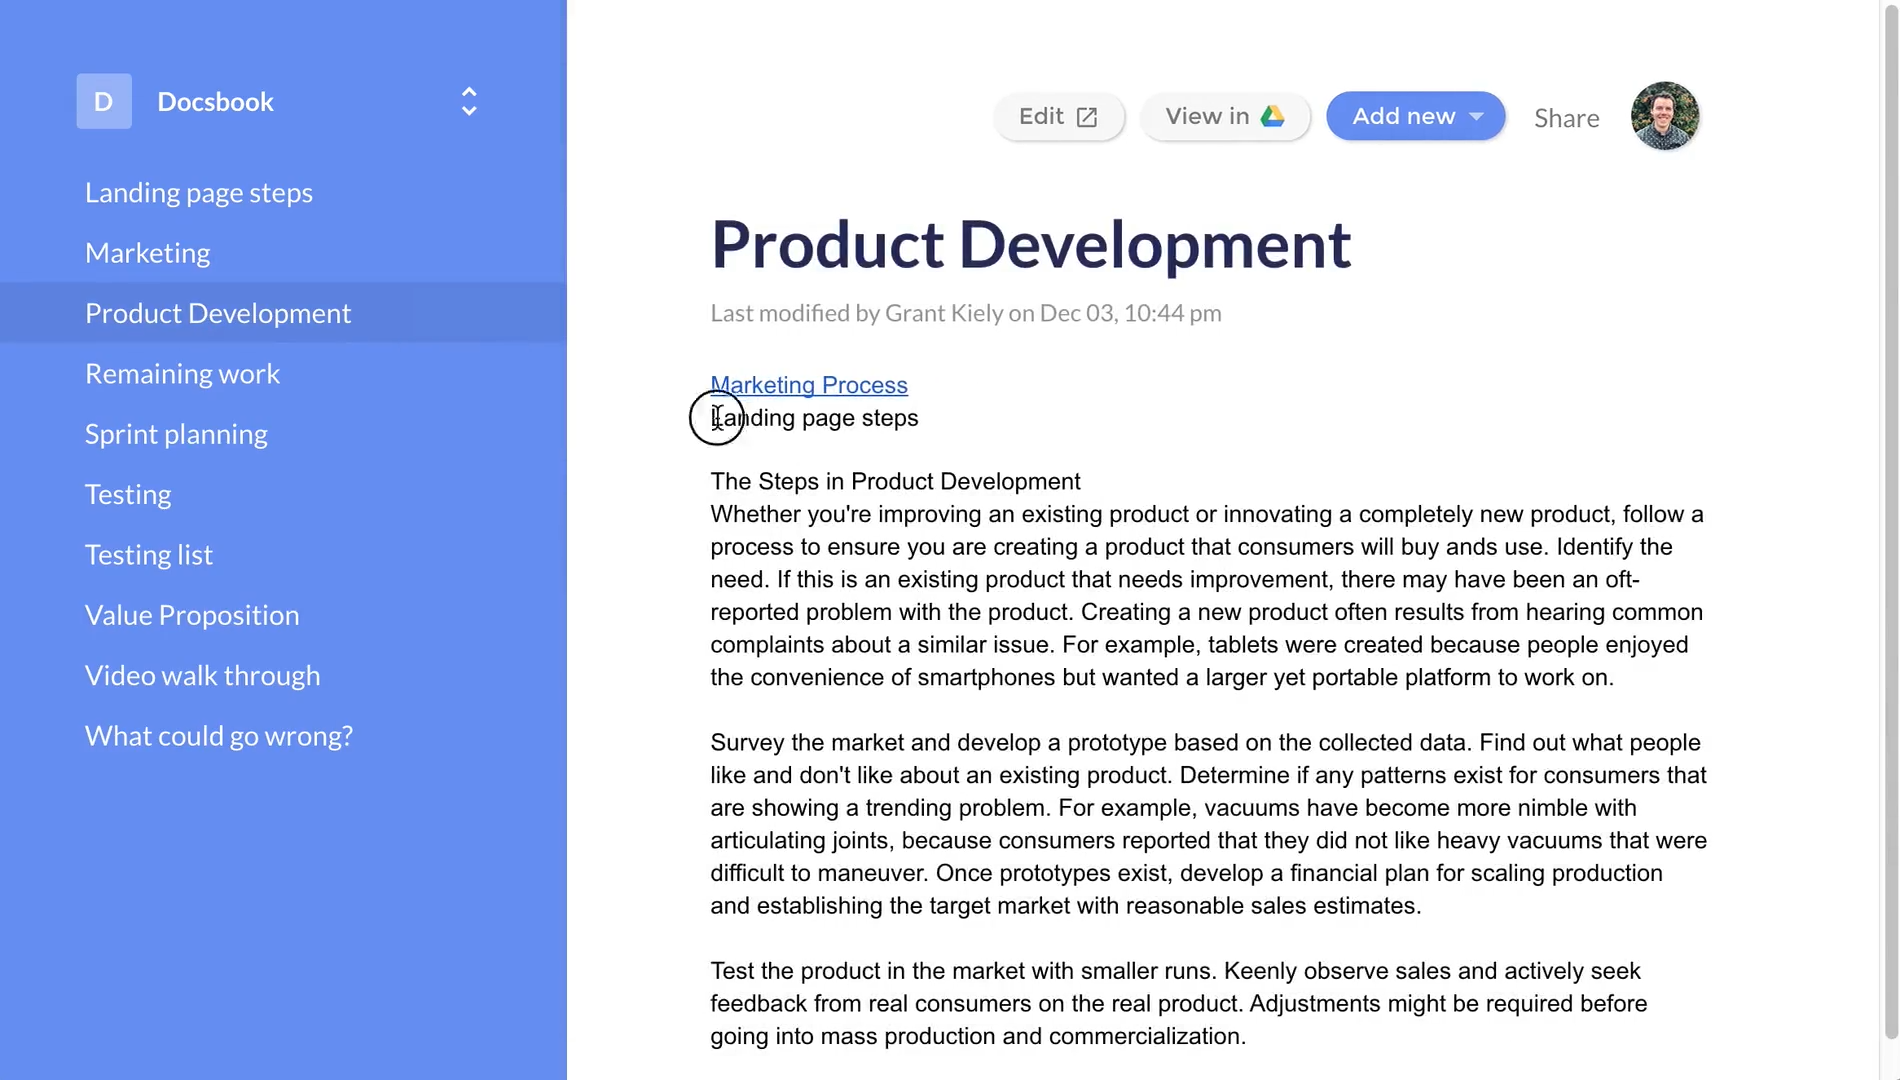Open What could go wrong? document

tap(219, 736)
